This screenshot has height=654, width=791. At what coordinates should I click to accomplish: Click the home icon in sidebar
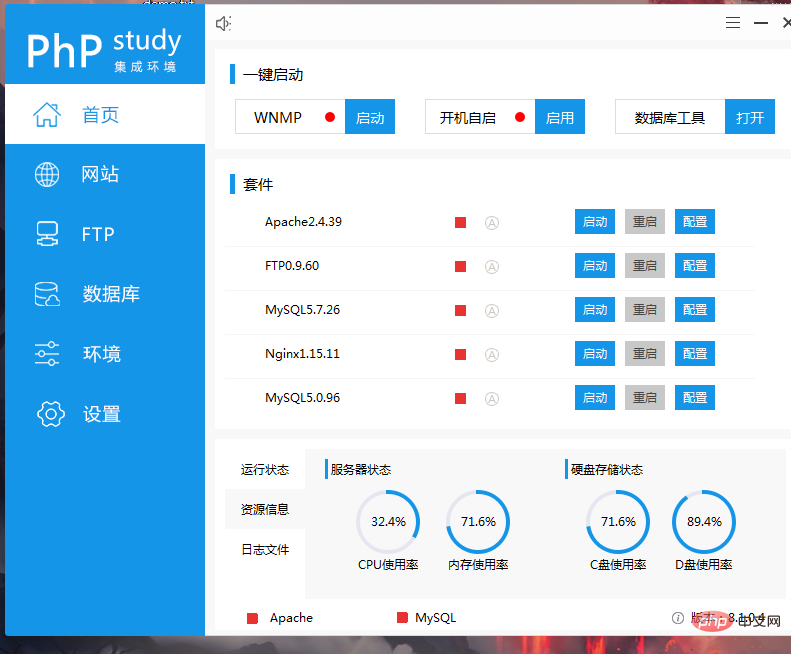pos(47,115)
